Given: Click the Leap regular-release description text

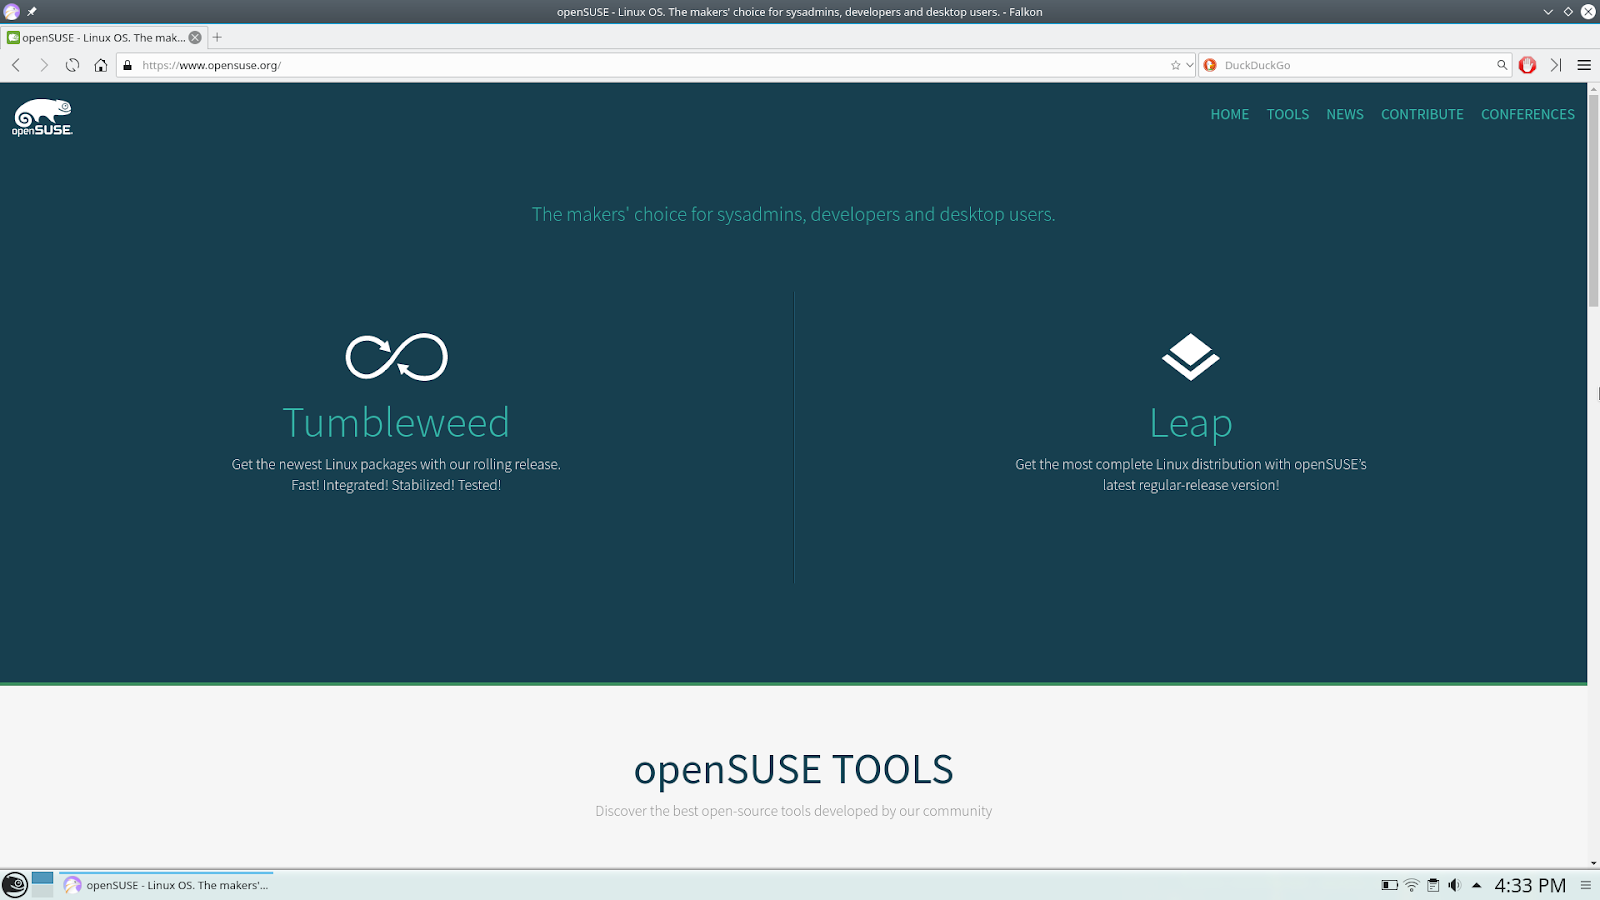Looking at the screenshot, I should click(x=1191, y=475).
